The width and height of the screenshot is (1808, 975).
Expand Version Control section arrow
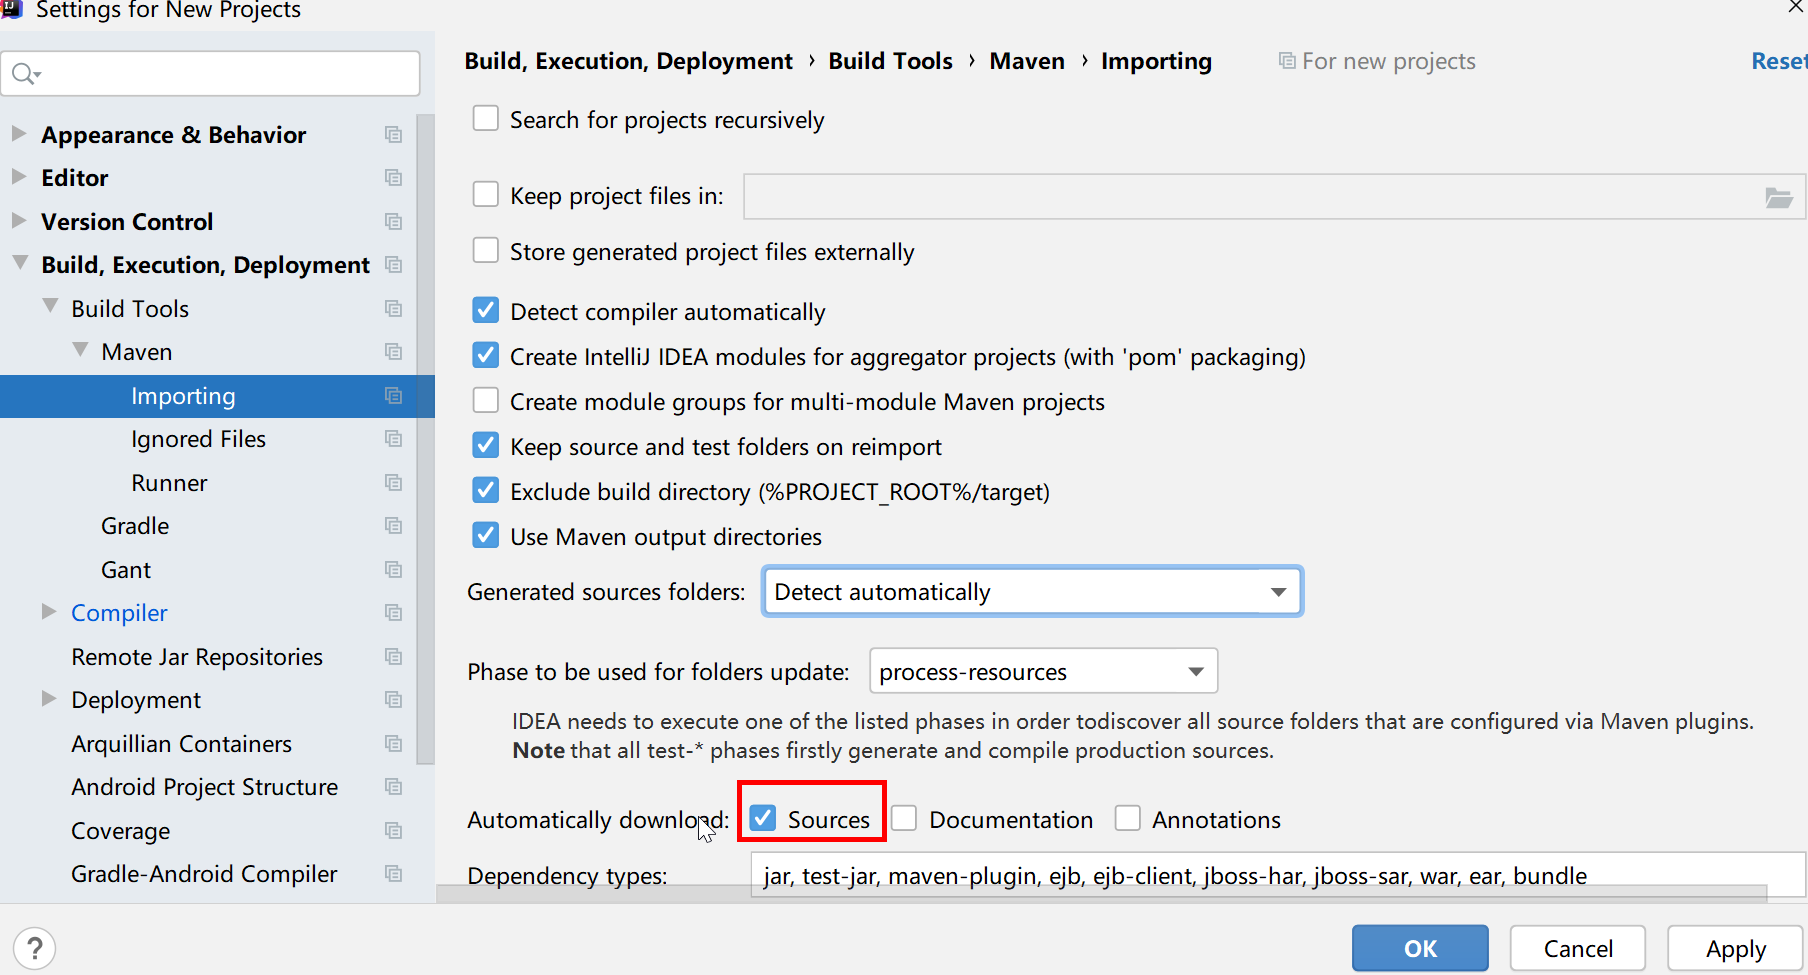point(18,220)
